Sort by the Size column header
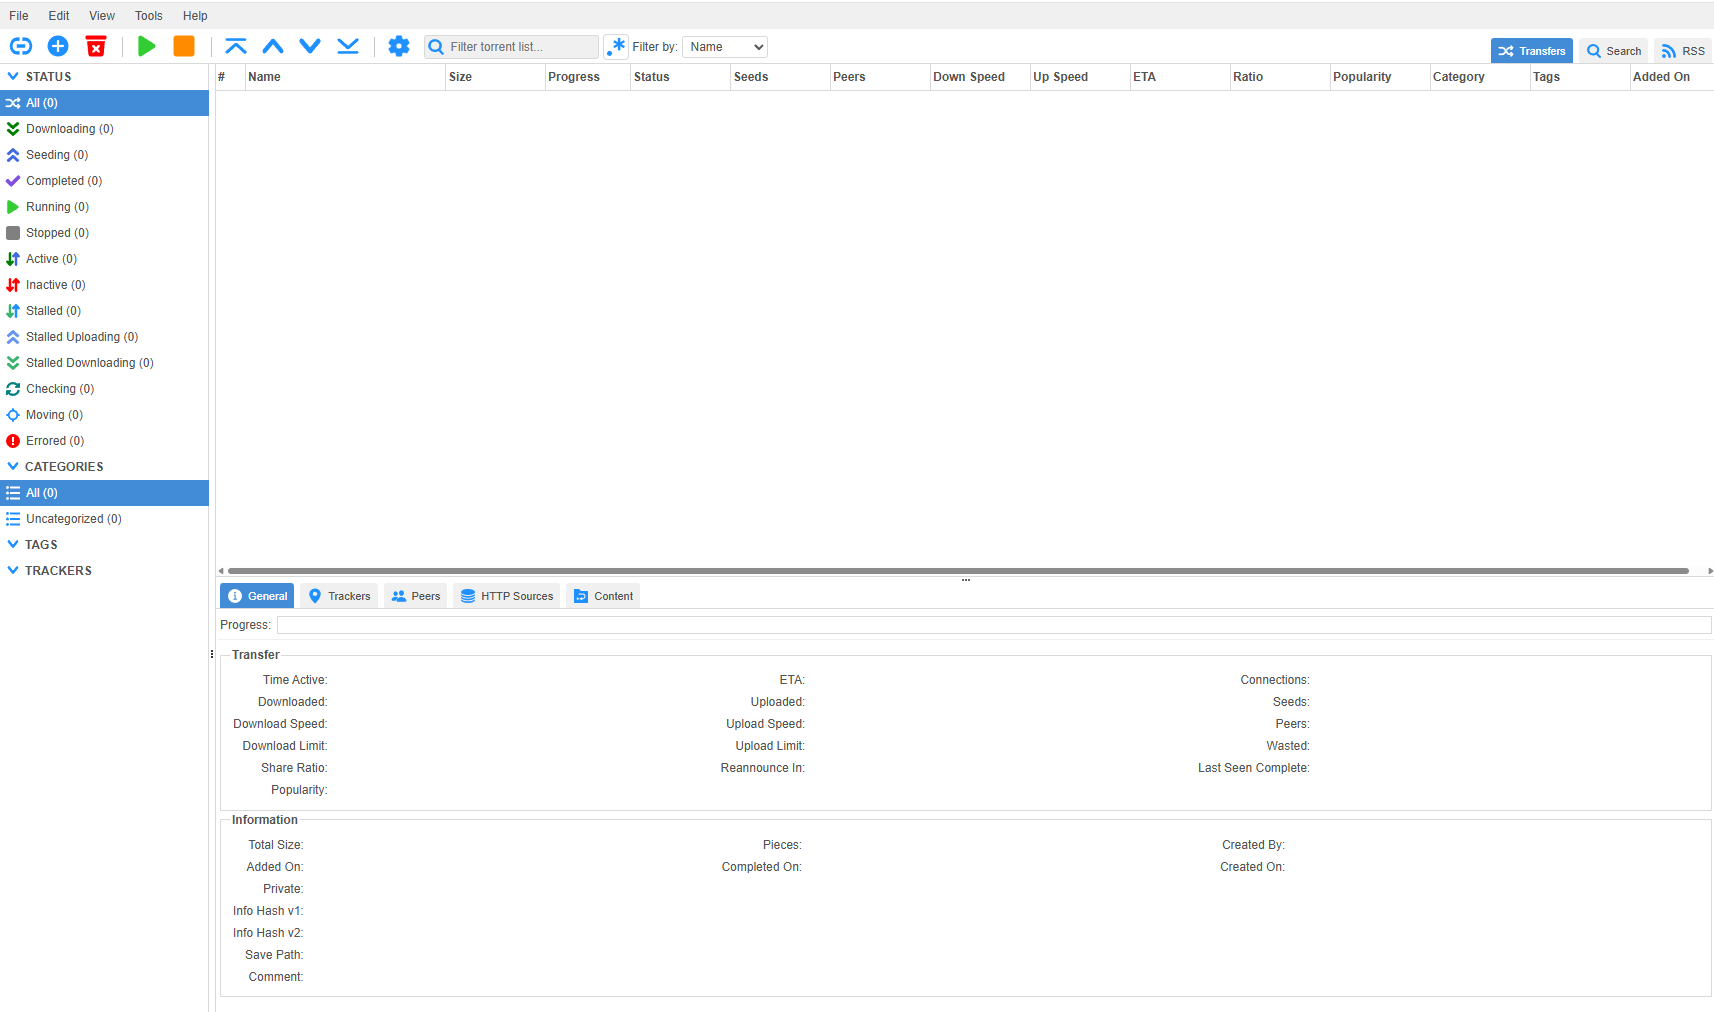The height and width of the screenshot is (1012, 1714). click(x=495, y=77)
